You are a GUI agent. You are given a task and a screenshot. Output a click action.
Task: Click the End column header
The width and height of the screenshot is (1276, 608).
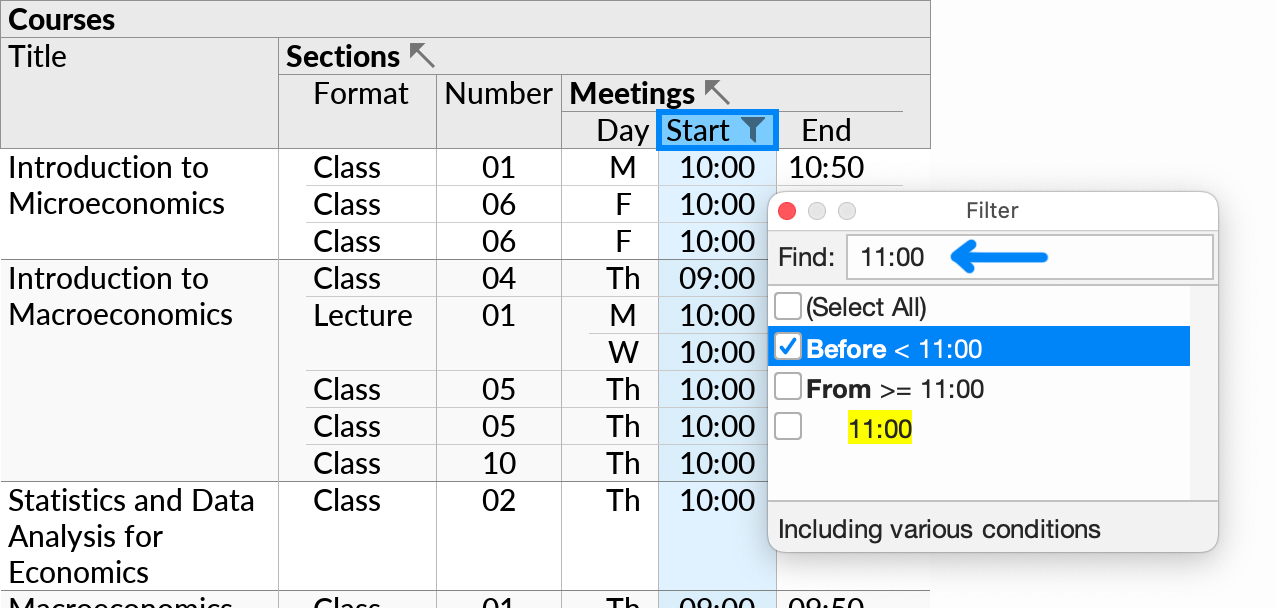pyautogui.click(x=826, y=130)
